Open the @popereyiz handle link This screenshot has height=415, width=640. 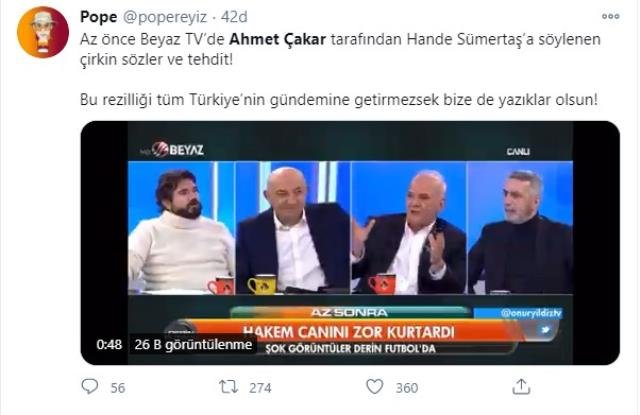tap(164, 18)
